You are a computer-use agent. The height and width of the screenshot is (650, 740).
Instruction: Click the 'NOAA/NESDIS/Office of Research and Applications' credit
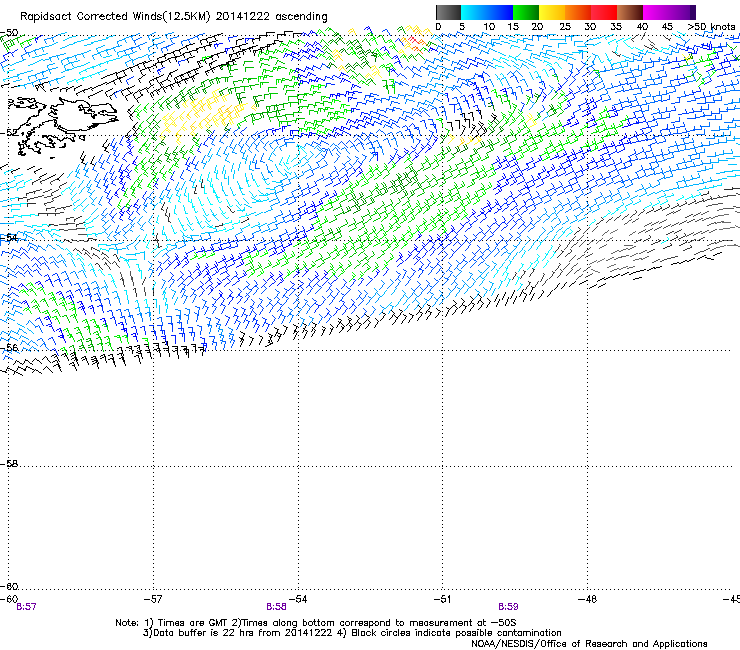tap(589, 644)
